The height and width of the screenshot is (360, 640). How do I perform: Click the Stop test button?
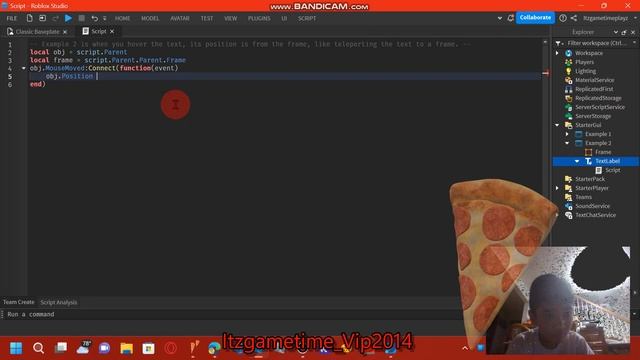coord(82,18)
